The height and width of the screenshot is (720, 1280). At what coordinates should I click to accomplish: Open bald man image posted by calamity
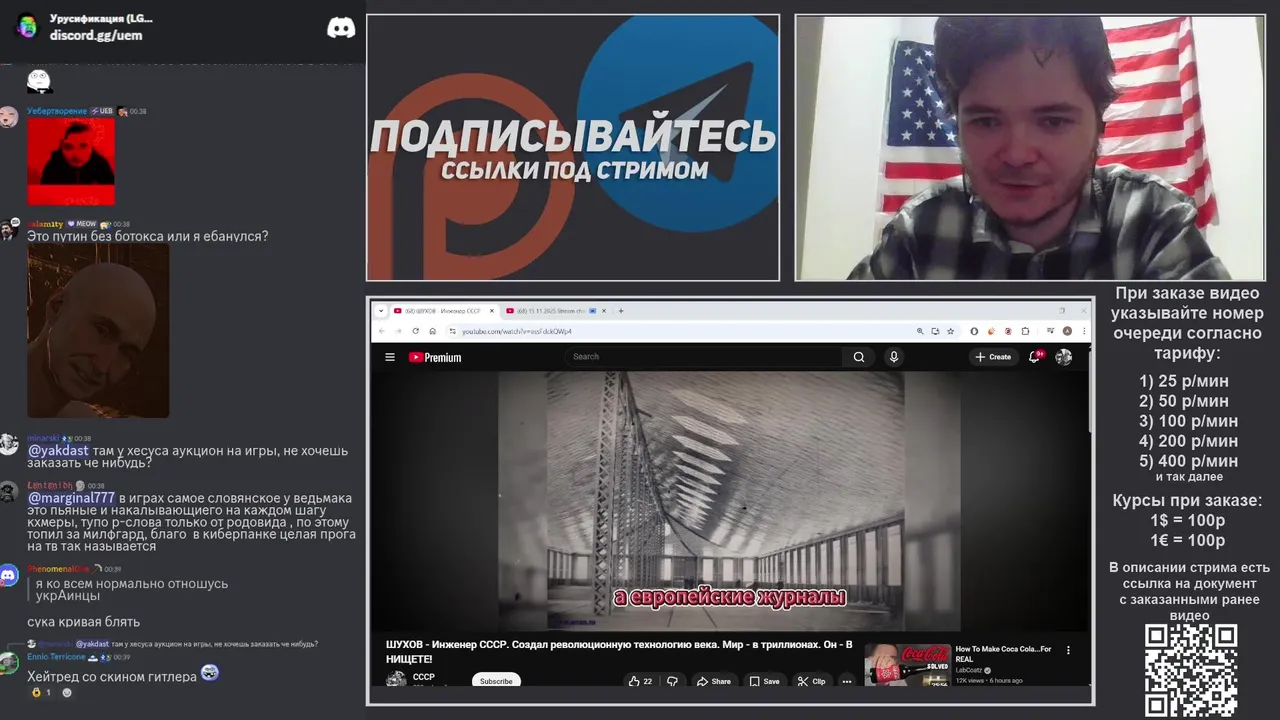click(x=98, y=332)
